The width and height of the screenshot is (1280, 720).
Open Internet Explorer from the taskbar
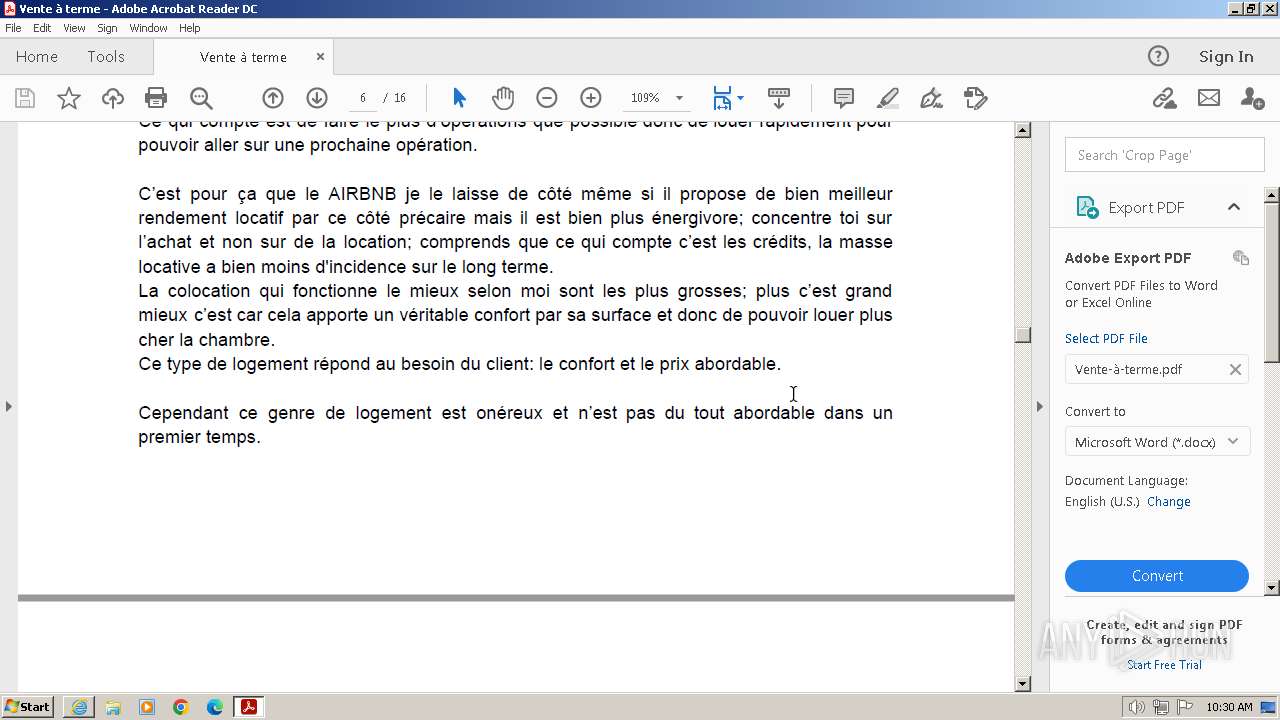coord(79,707)
